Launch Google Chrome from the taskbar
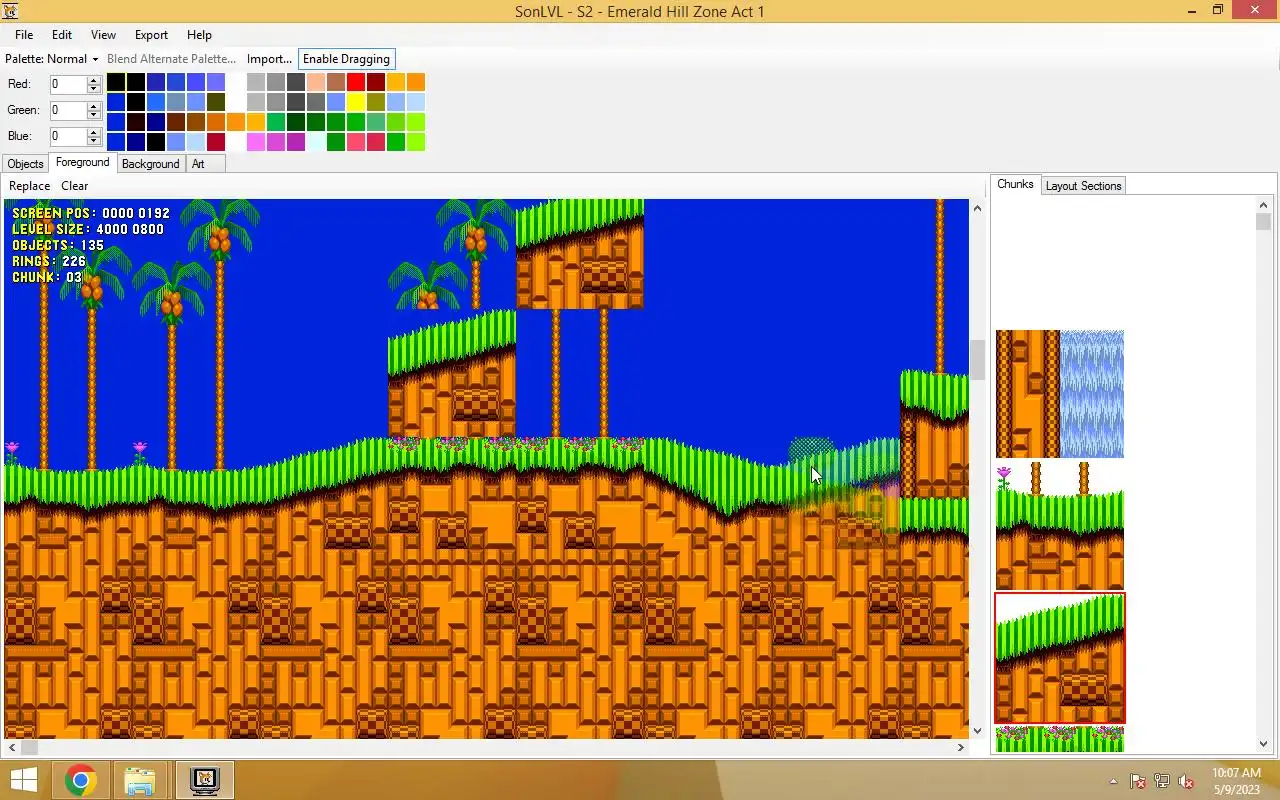Viewport: 1280px width, 800px height. tap(81, 780)
